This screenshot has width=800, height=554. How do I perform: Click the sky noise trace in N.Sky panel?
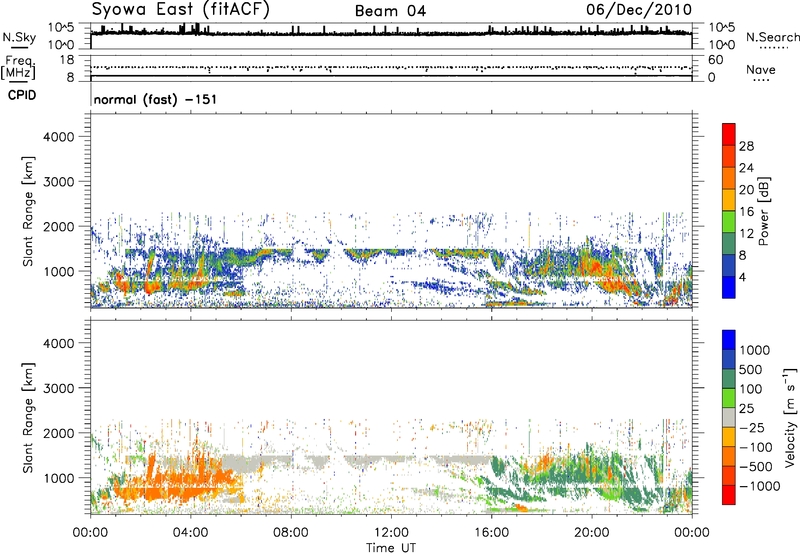pos(391,34)
